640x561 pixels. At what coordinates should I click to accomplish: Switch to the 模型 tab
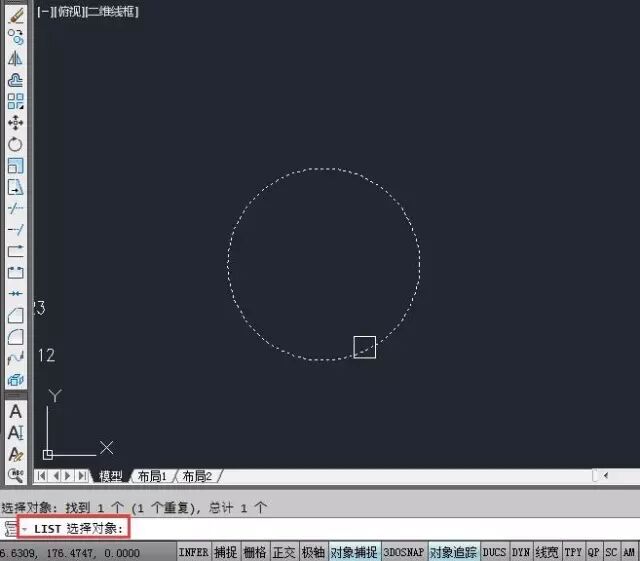pyautogui.click(x=111, y=476)
